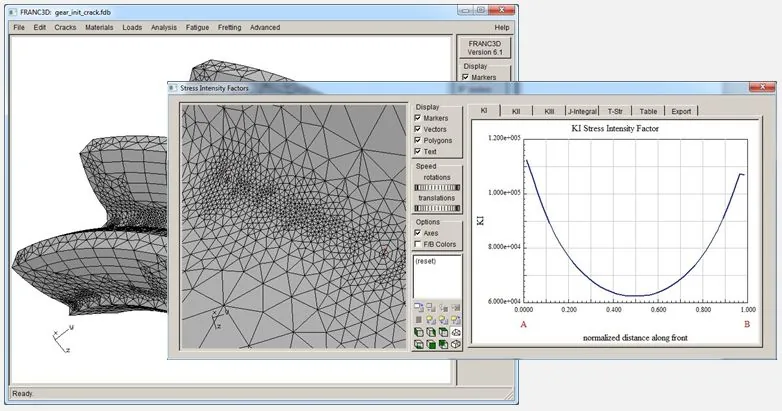Viewport: 782px width, 411px height.
Task: Switch to the KII tab
Action: coord(516,111)
